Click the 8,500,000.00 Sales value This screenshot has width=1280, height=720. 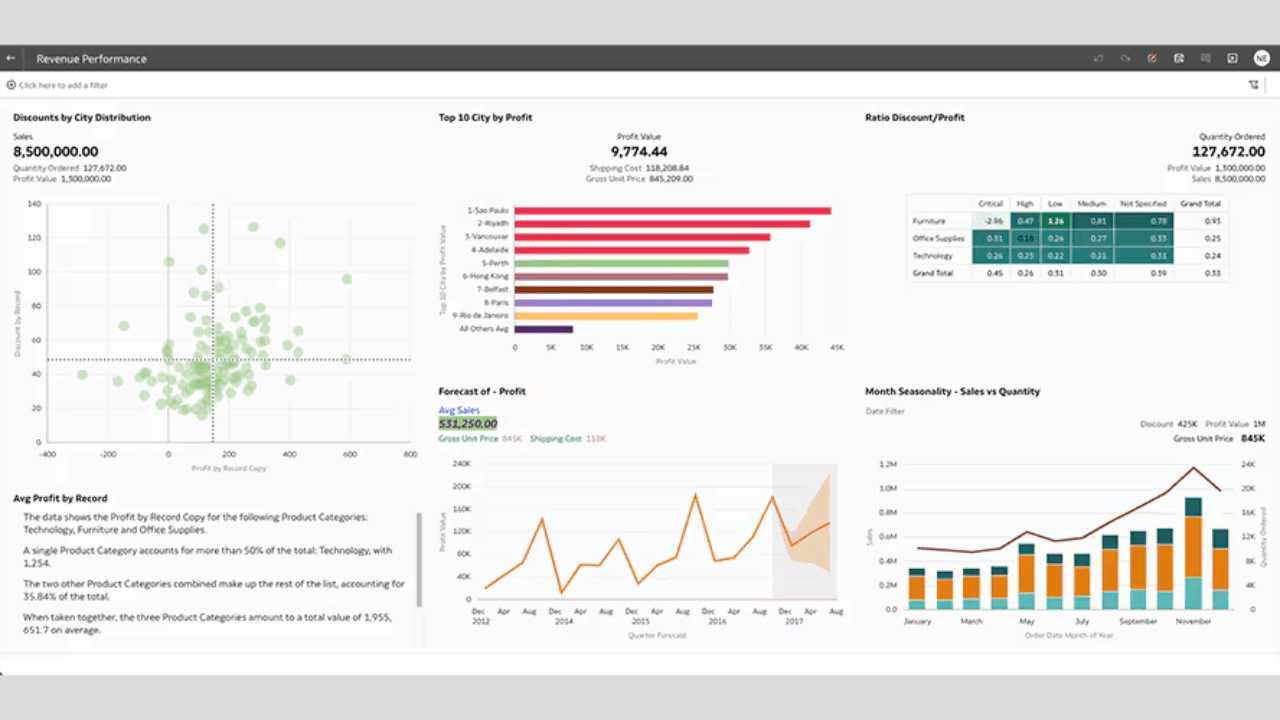point(55,152)
